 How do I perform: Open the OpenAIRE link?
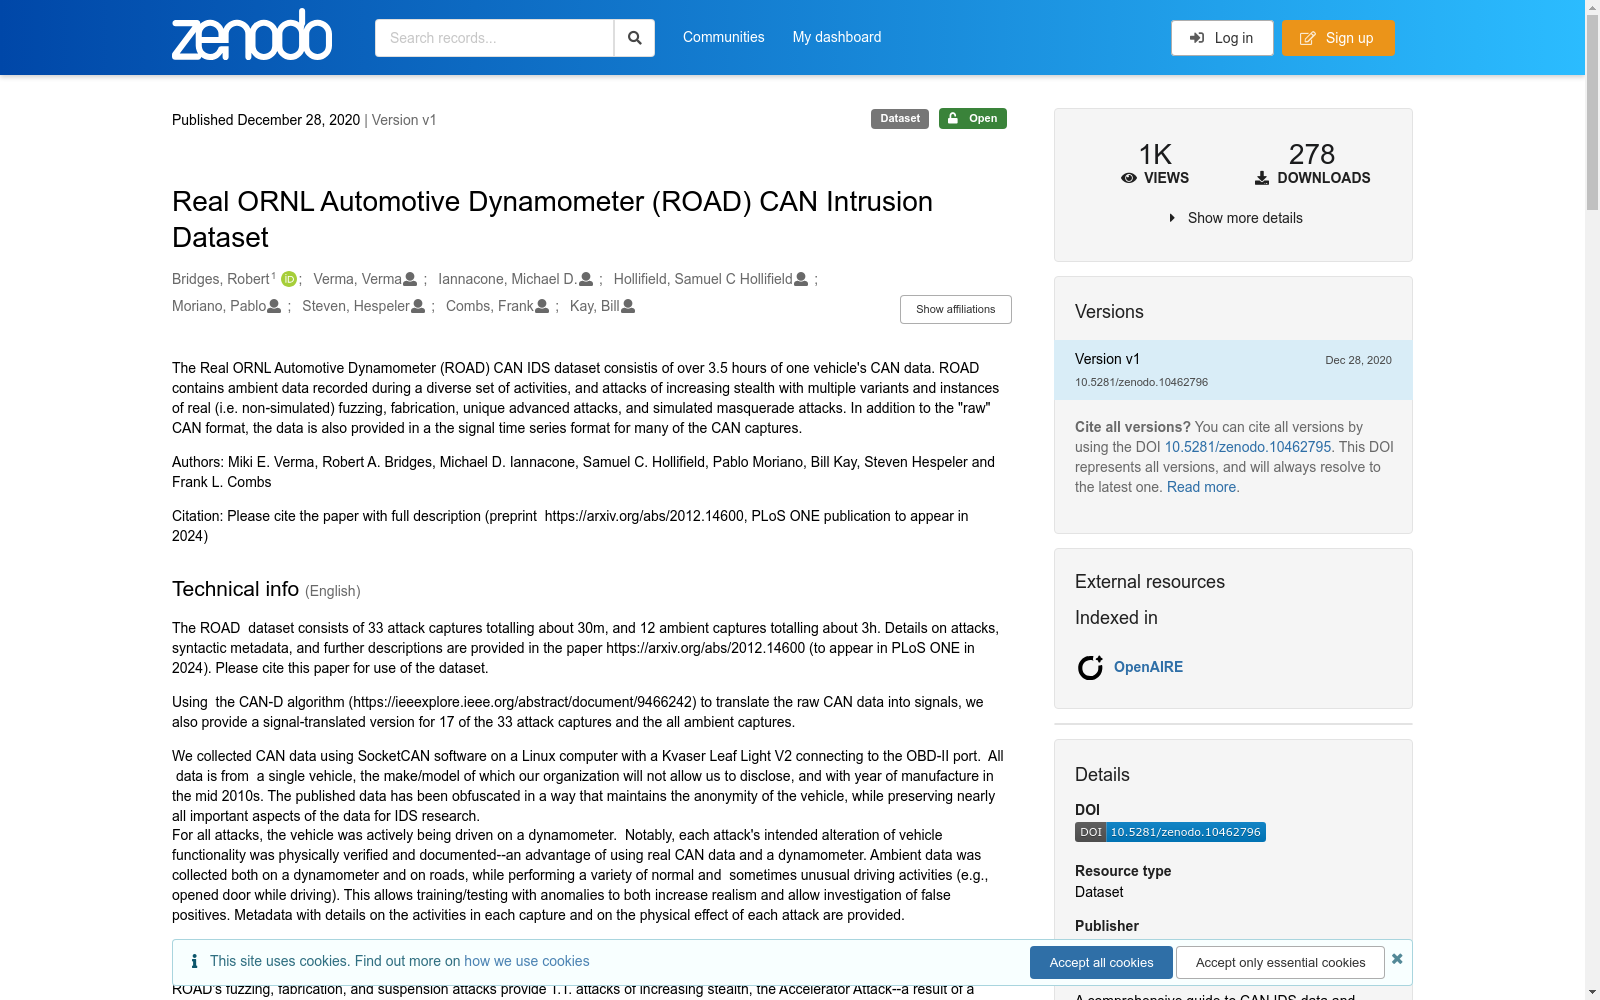point(1148,667)
